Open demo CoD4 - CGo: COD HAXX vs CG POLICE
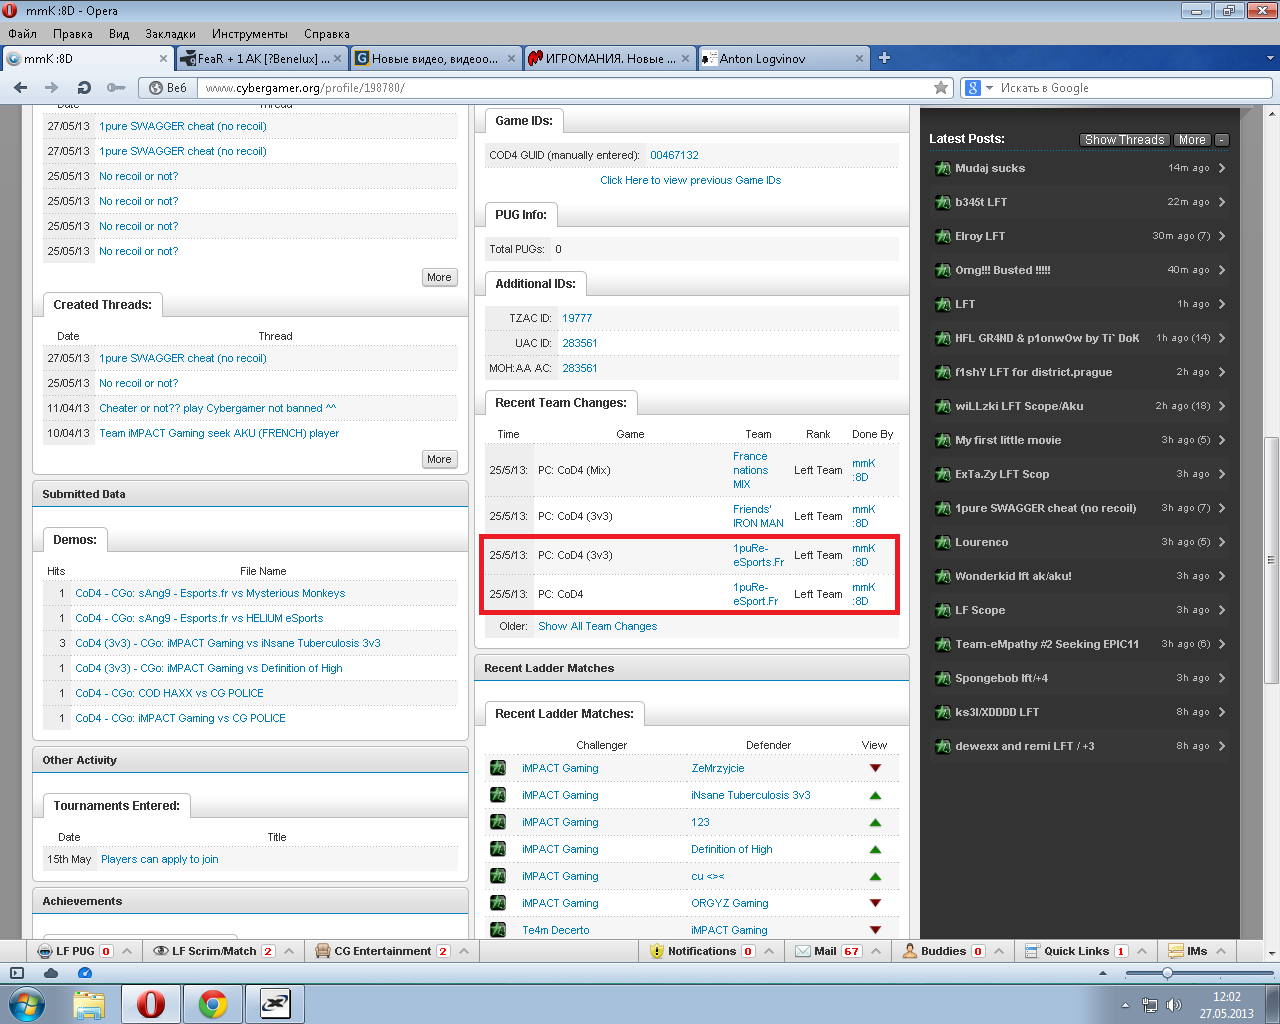The image size is (1280, 1024). point(169,693)
